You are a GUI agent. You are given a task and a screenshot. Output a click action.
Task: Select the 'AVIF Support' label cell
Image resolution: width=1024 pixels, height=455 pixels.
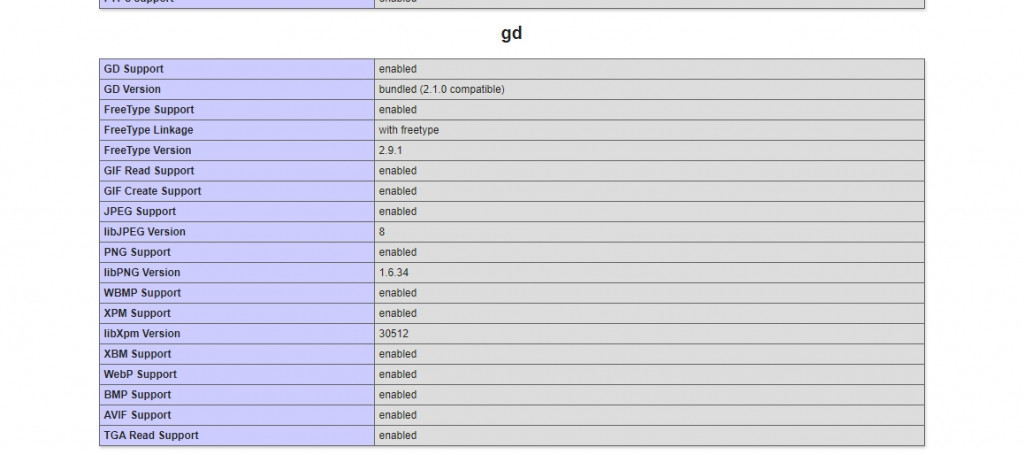(x=237, y=415)
